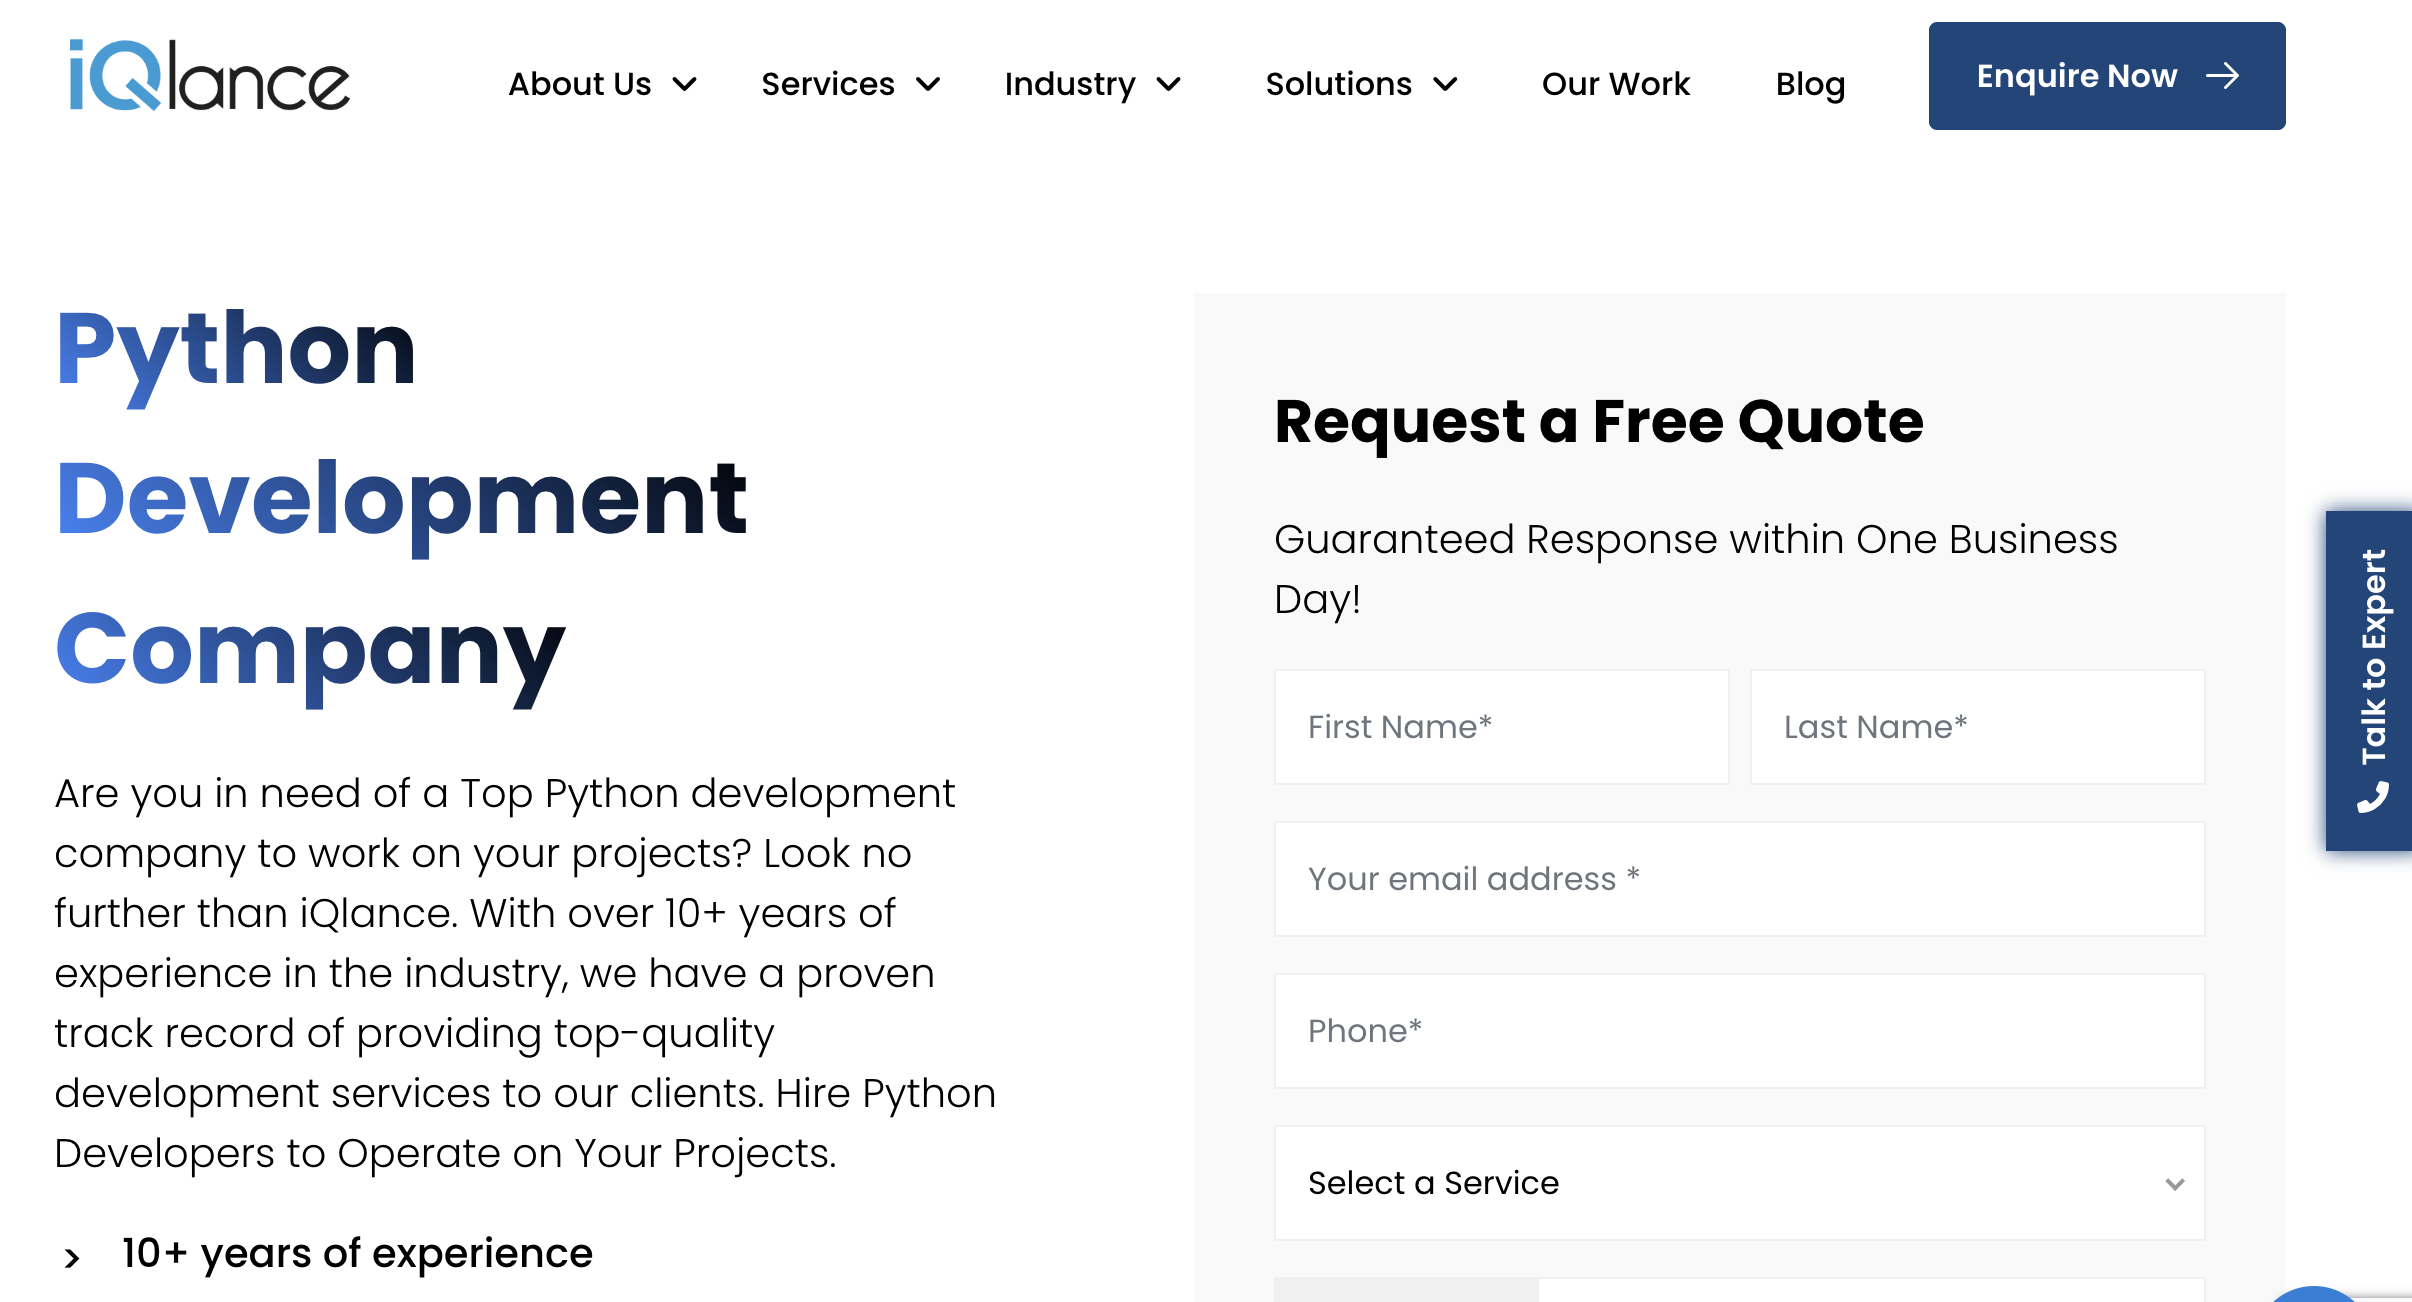Expand the Services dropdown chevron

[x=928, y=84]
